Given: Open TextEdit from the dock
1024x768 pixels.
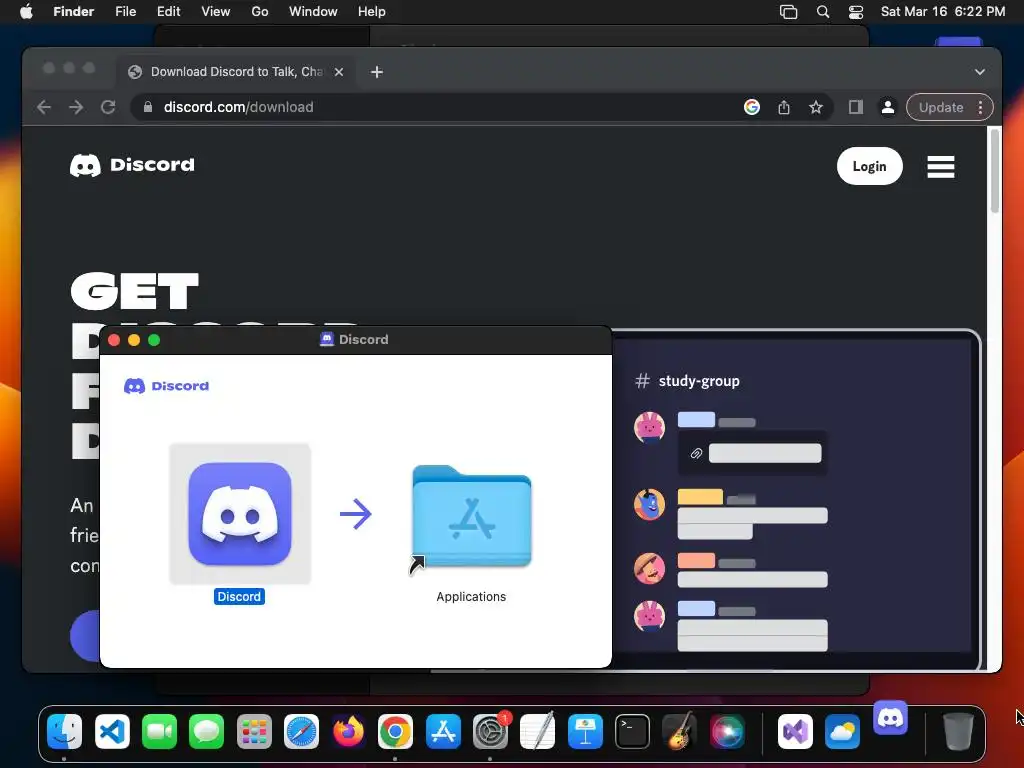Looking at the screenshot, I should click(x=537, y=731).
